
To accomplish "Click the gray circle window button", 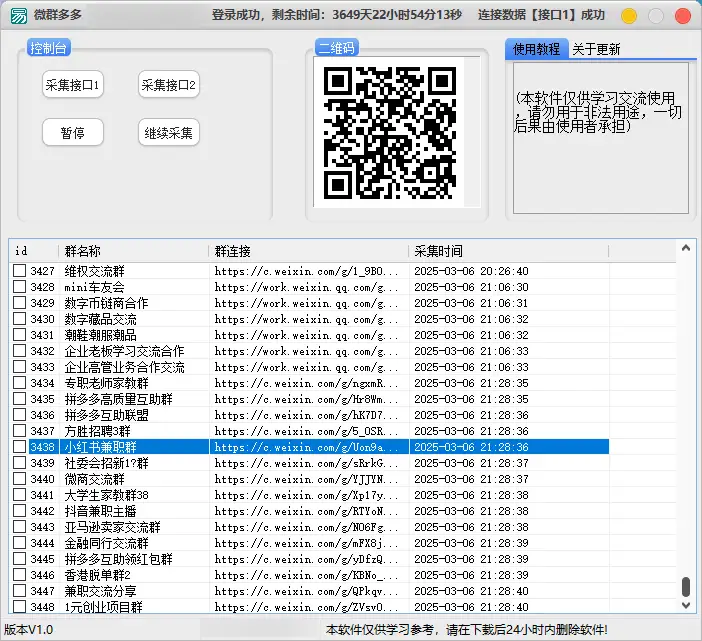I will 656,16.
